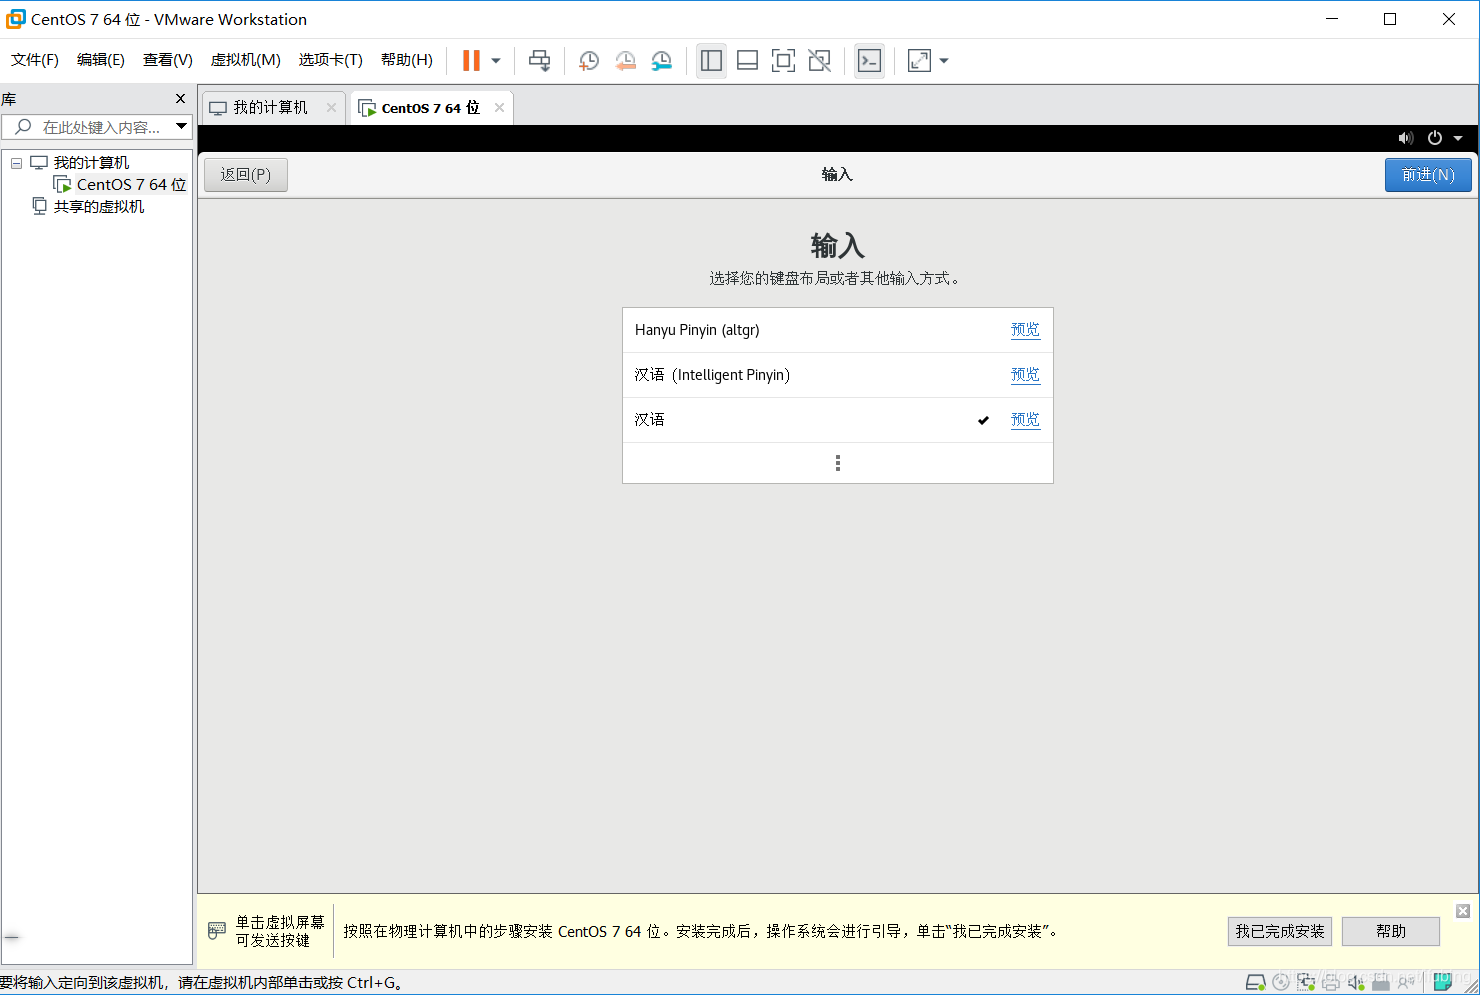Close the CentOS 7 64 位 tab
The width and height of the screenshot is (1480, 995).
499,107
